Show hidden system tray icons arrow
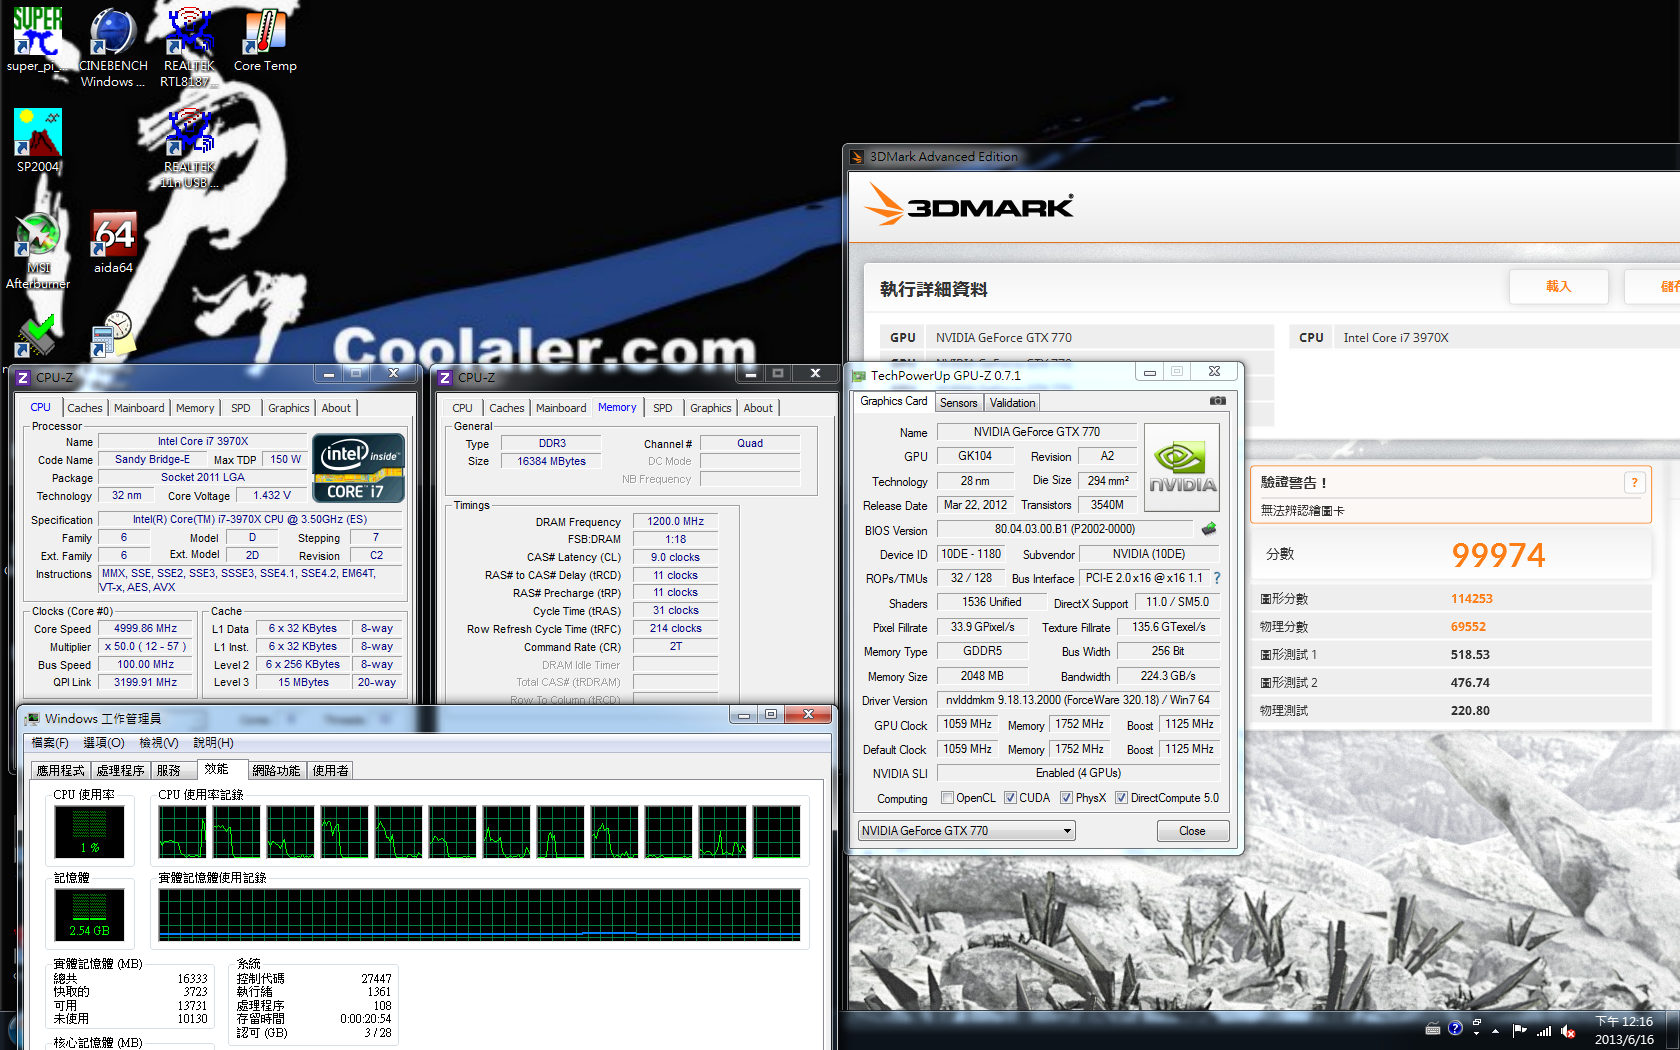This screenshot has height=1050, width=1680. click(1495, 1030)
